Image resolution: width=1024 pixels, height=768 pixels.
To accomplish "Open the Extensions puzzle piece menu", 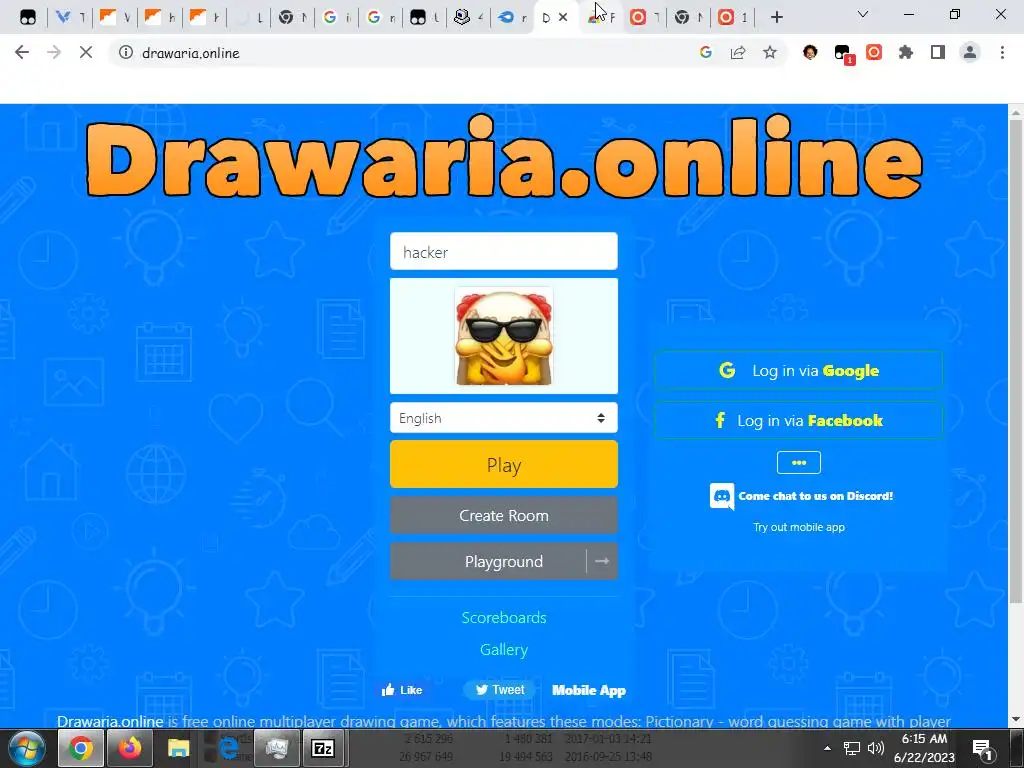I will (x=906, y=52).
